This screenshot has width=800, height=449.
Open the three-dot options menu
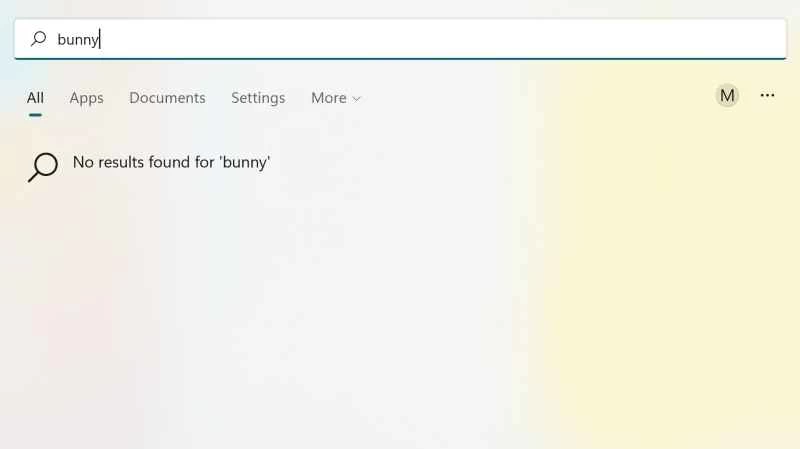[767, 95]
